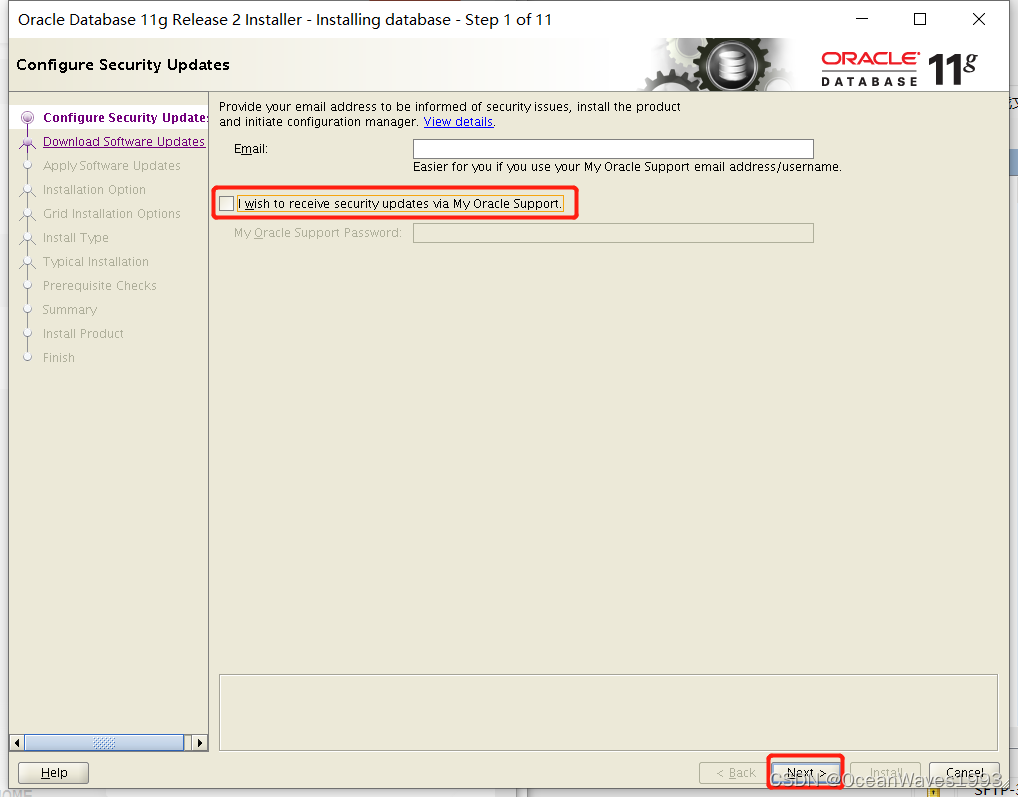This screenshot has height=797, width=1018.
Task: Select Installation Option step label
Action: (x=94, y=190)
